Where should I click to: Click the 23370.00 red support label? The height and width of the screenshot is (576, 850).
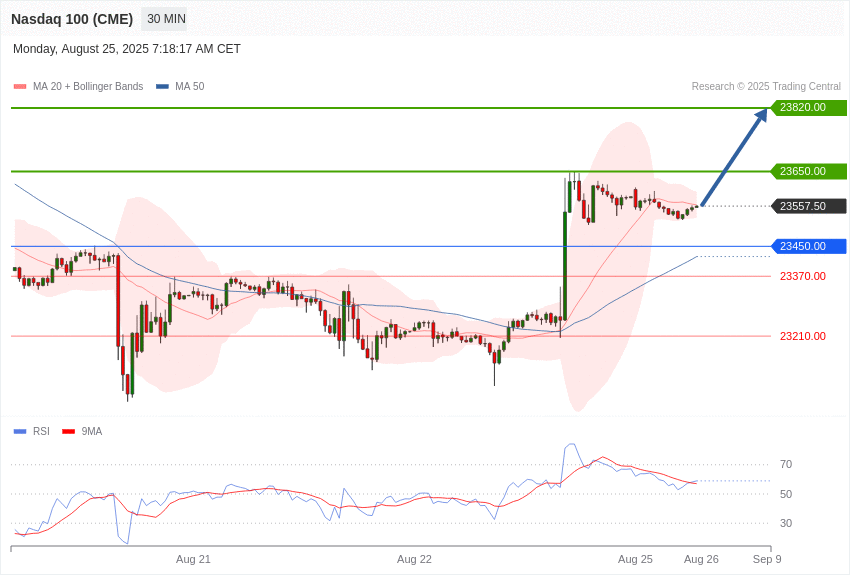pyautogui.click(x=803, y=276)
